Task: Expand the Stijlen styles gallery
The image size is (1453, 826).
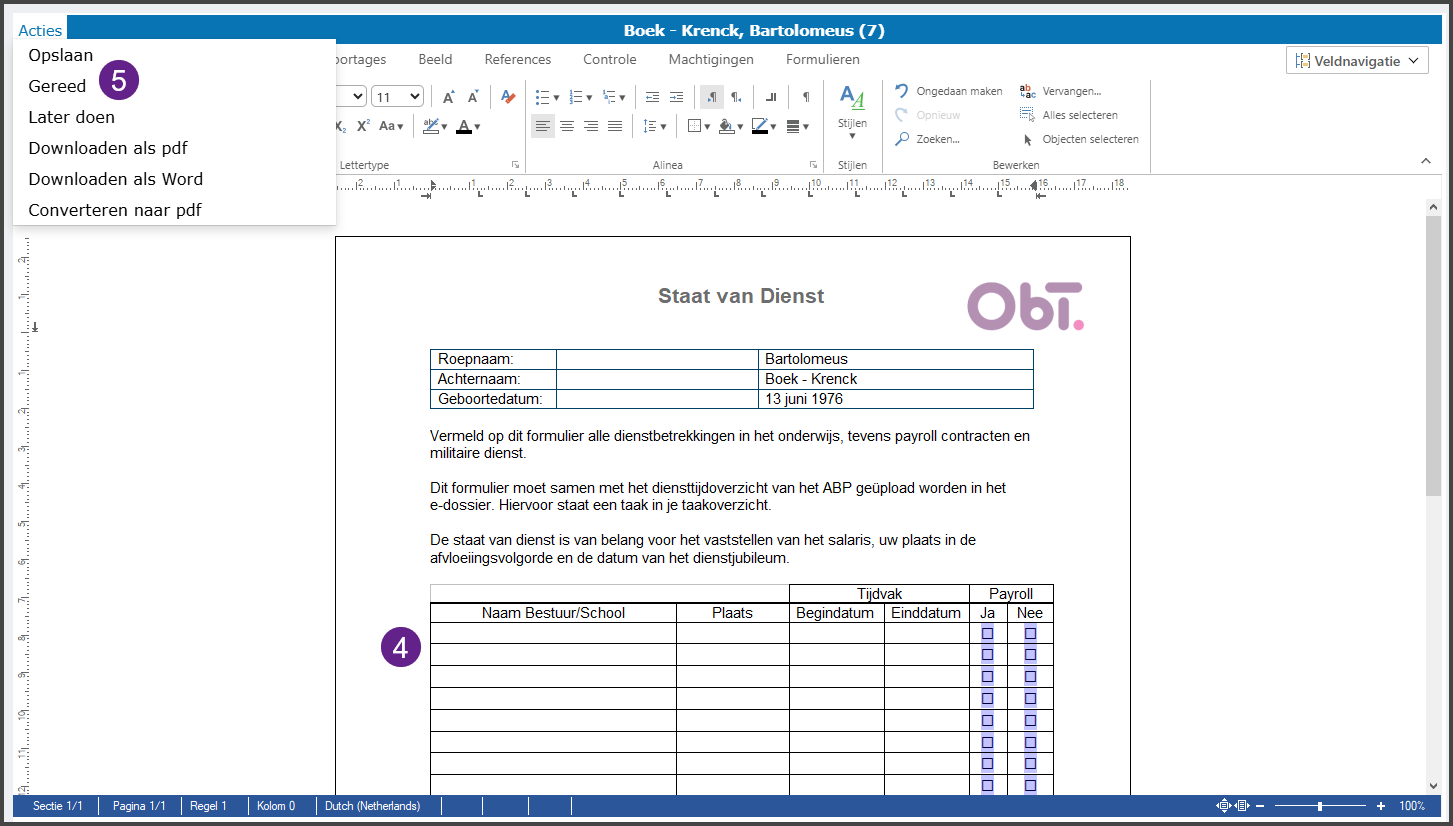Action: pyautogui.click(x=852, y=136)
